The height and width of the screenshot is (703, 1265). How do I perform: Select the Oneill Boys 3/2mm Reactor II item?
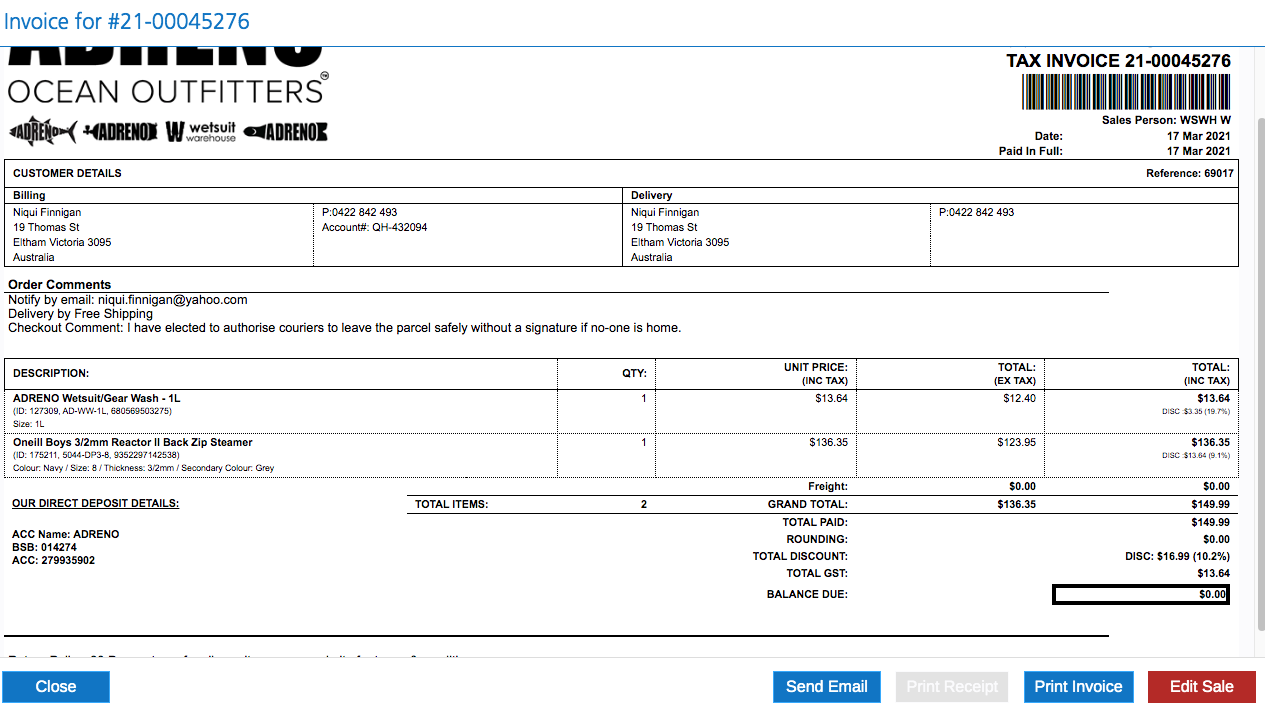point(132,442)
